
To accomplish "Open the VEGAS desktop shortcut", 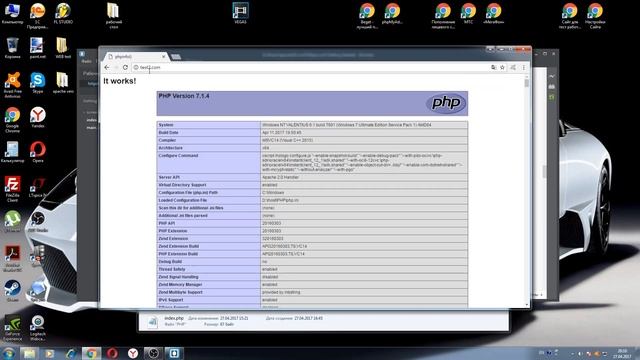I will click(x=240, y=13).
